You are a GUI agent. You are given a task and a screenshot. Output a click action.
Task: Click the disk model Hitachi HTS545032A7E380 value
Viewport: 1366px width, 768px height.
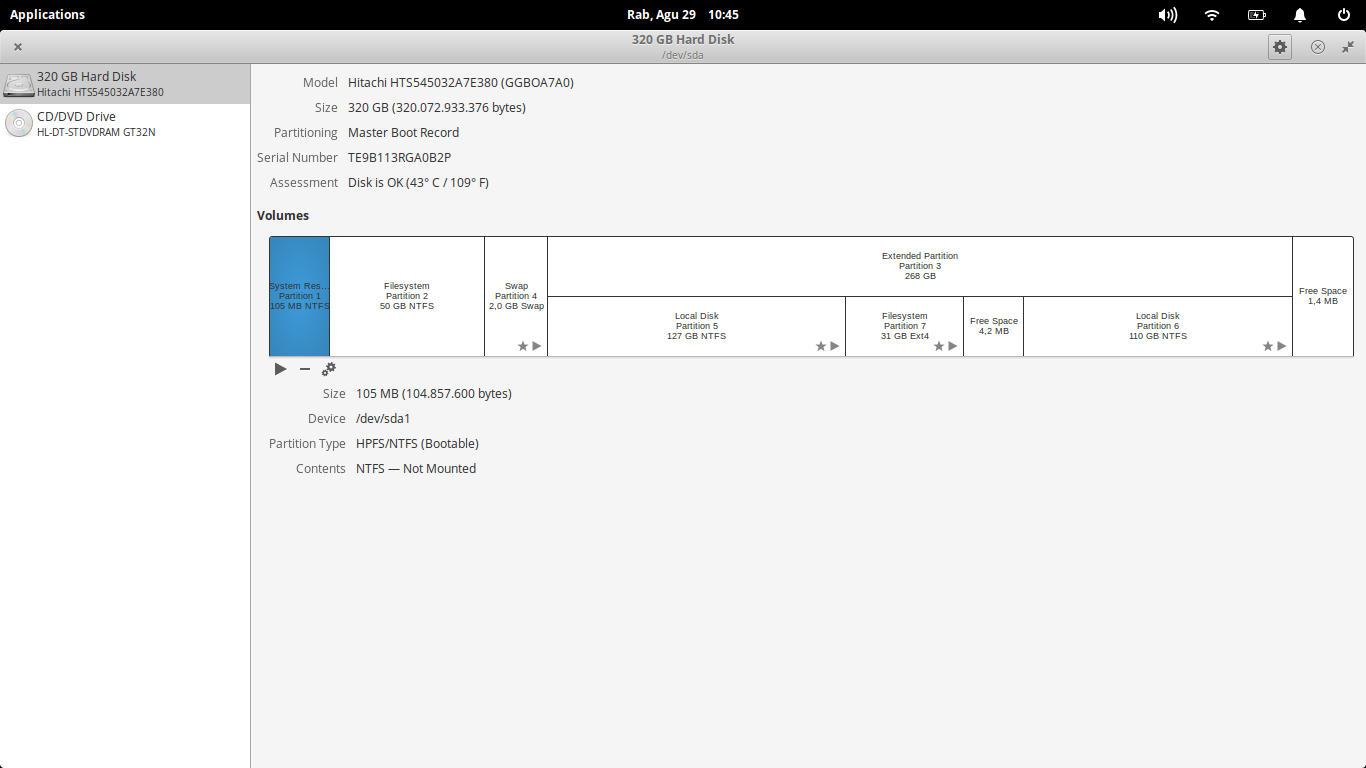[x=461, y=83]
